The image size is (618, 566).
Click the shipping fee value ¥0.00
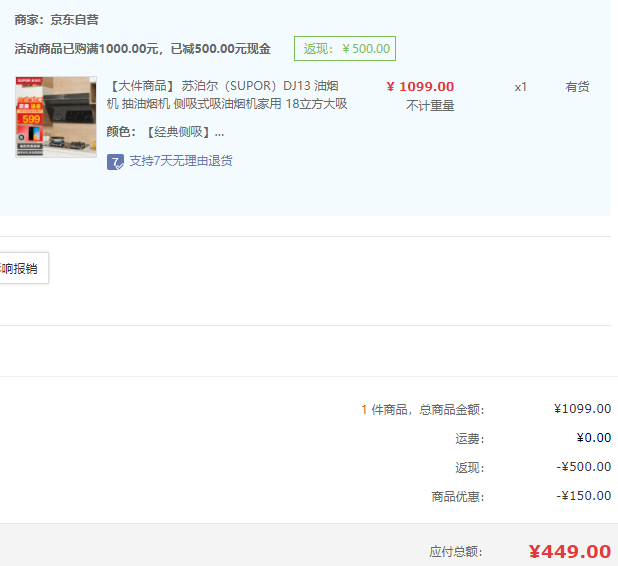tap(594, 438)
